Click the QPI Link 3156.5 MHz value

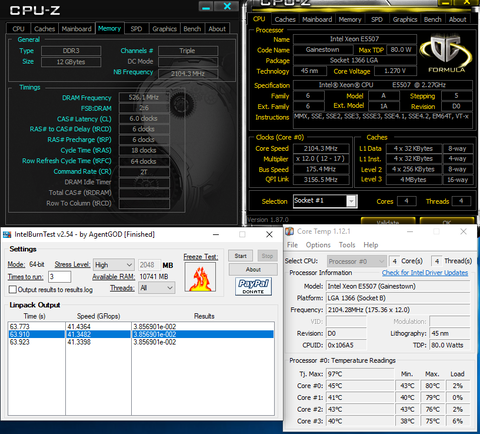321,180
